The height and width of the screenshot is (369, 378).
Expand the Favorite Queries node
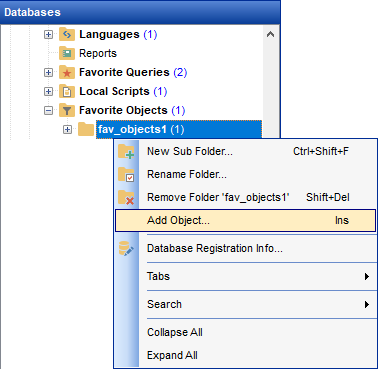48,72
